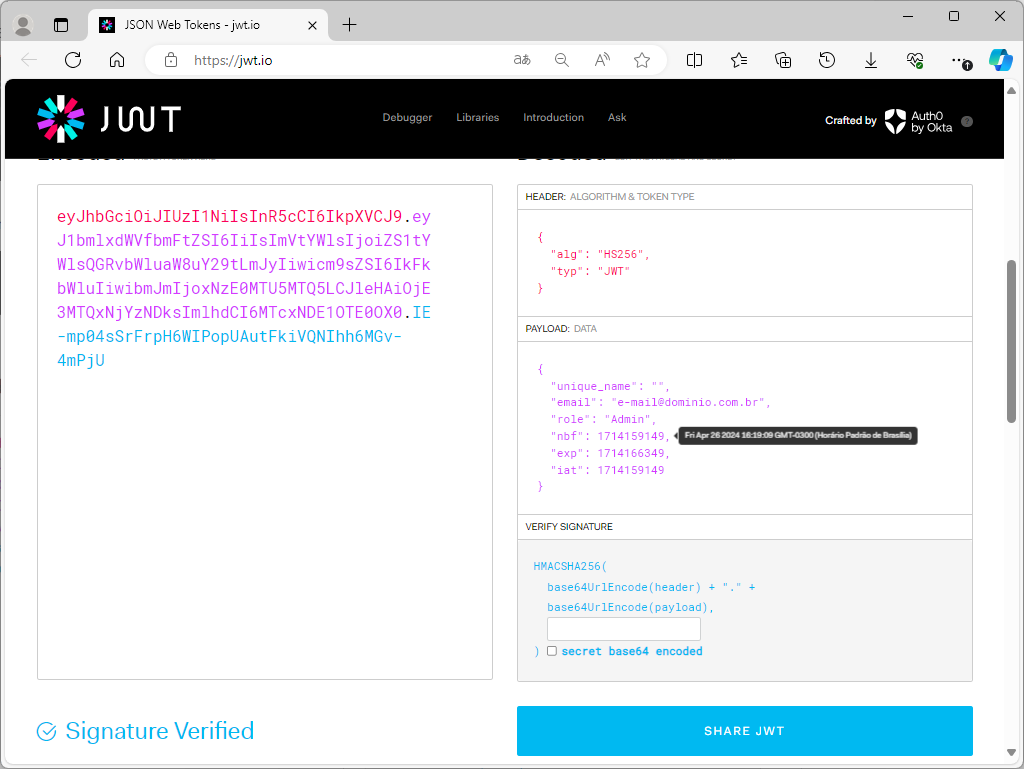The width and height of the screenshot is (1024, 769).
Task: Click the HEADER: ALGORITHM & TOKEN TYPE heading
Action: (609, 196)
